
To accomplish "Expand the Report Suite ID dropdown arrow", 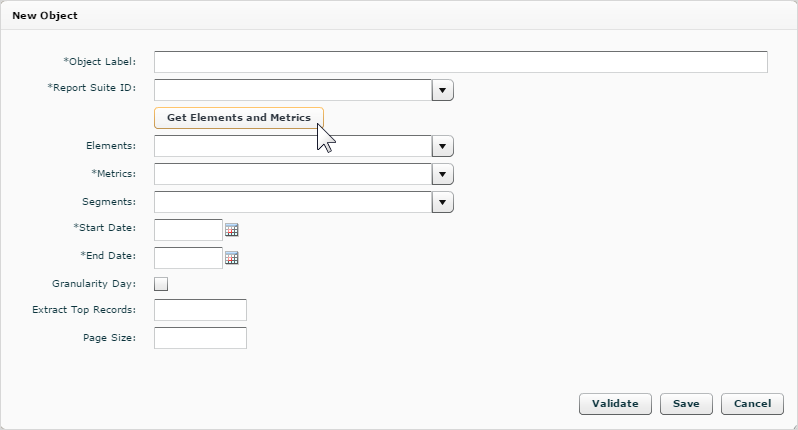I will tap(443, 90).
